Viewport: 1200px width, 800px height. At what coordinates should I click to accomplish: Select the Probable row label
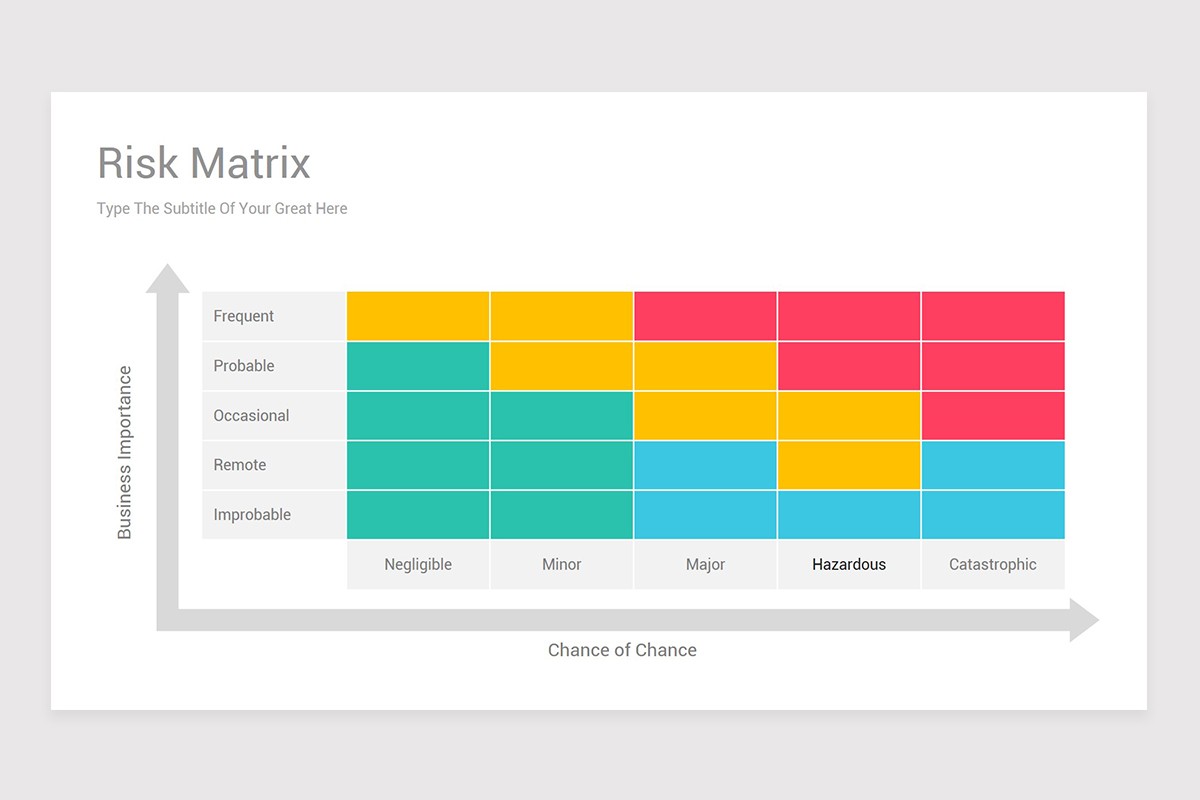pyautogui.click(x=243, y=366)
